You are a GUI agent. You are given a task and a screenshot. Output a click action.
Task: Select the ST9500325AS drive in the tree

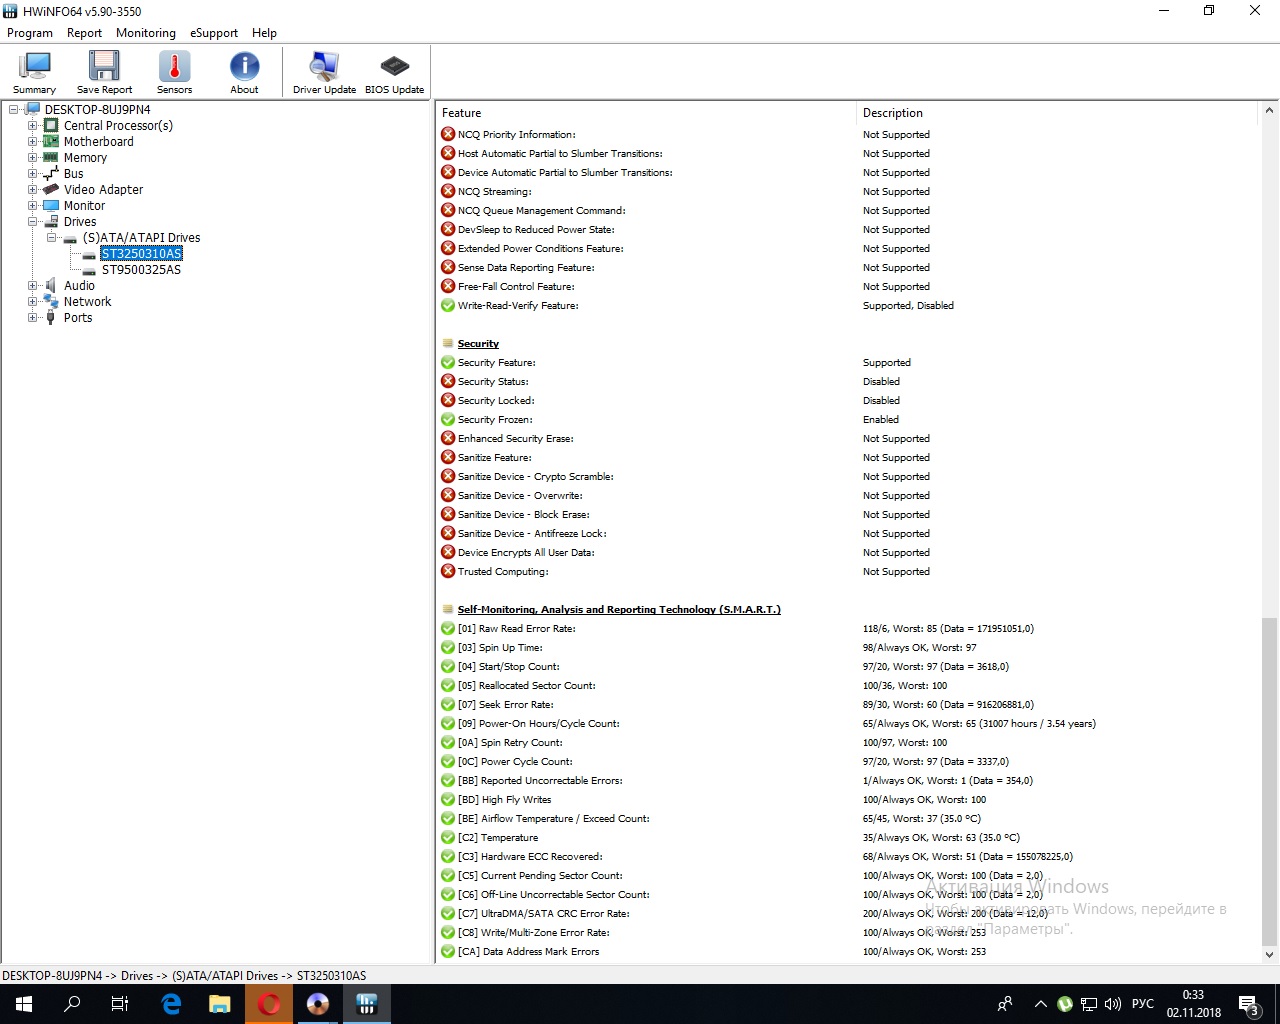pos(141,270)
